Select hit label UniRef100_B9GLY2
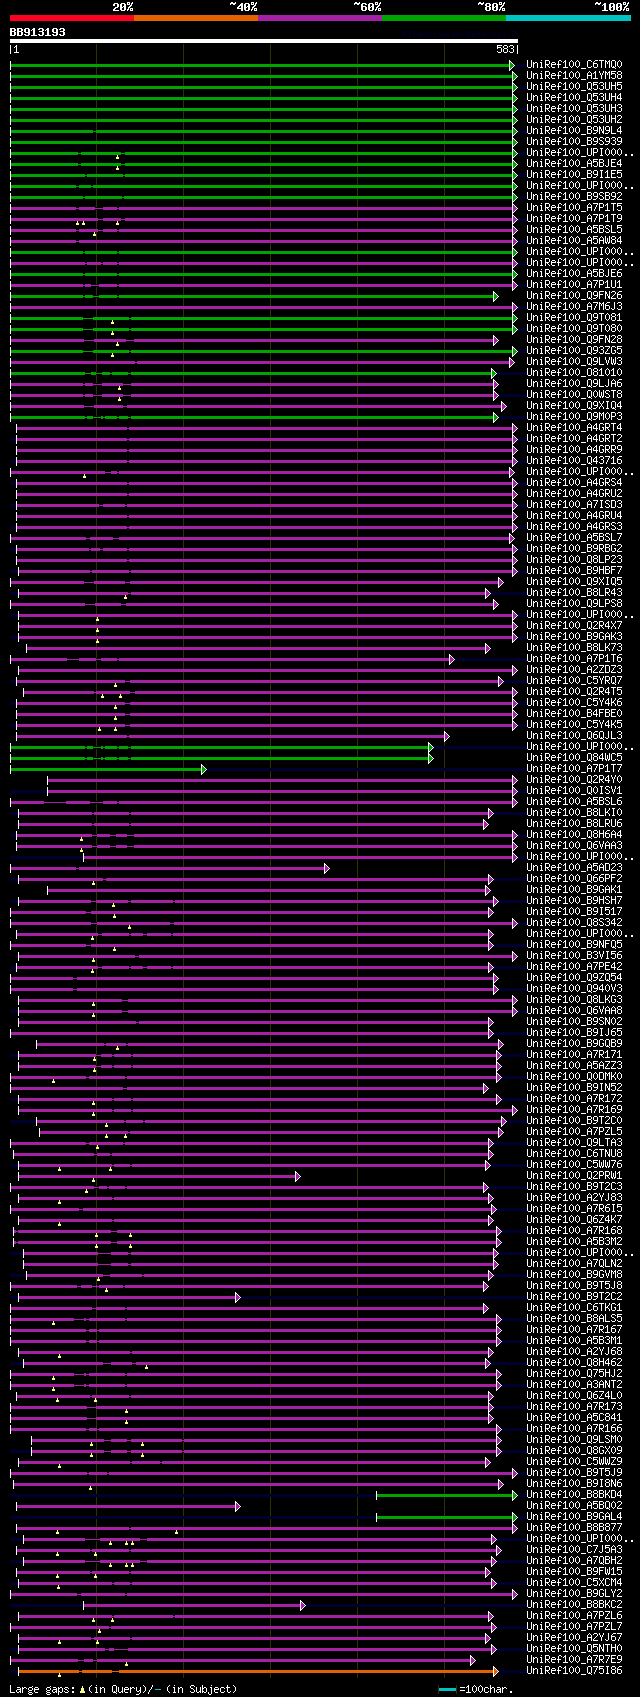This screenshot has height=1697, width=640. click(574, 1594)
